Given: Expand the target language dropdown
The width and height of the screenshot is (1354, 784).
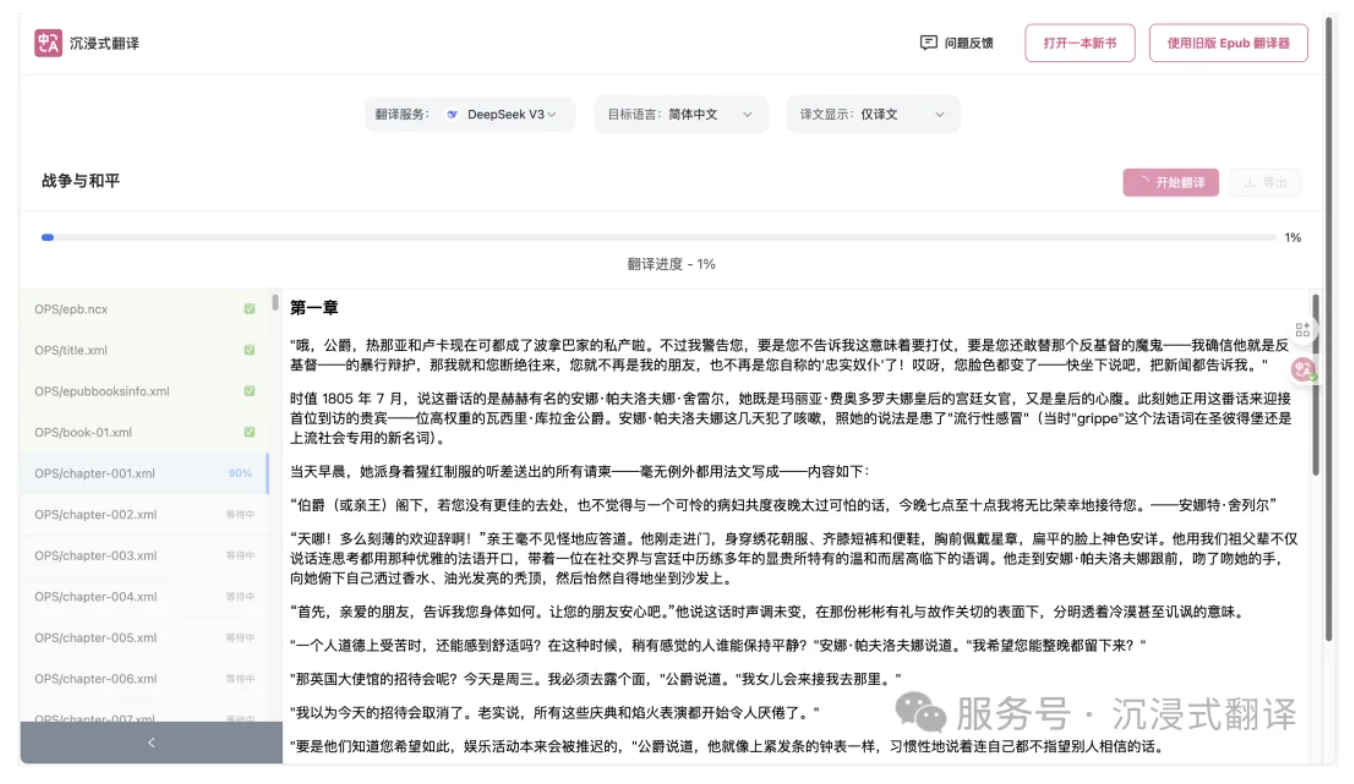Looking at the screenshot, I should click(x=680, y=115).
